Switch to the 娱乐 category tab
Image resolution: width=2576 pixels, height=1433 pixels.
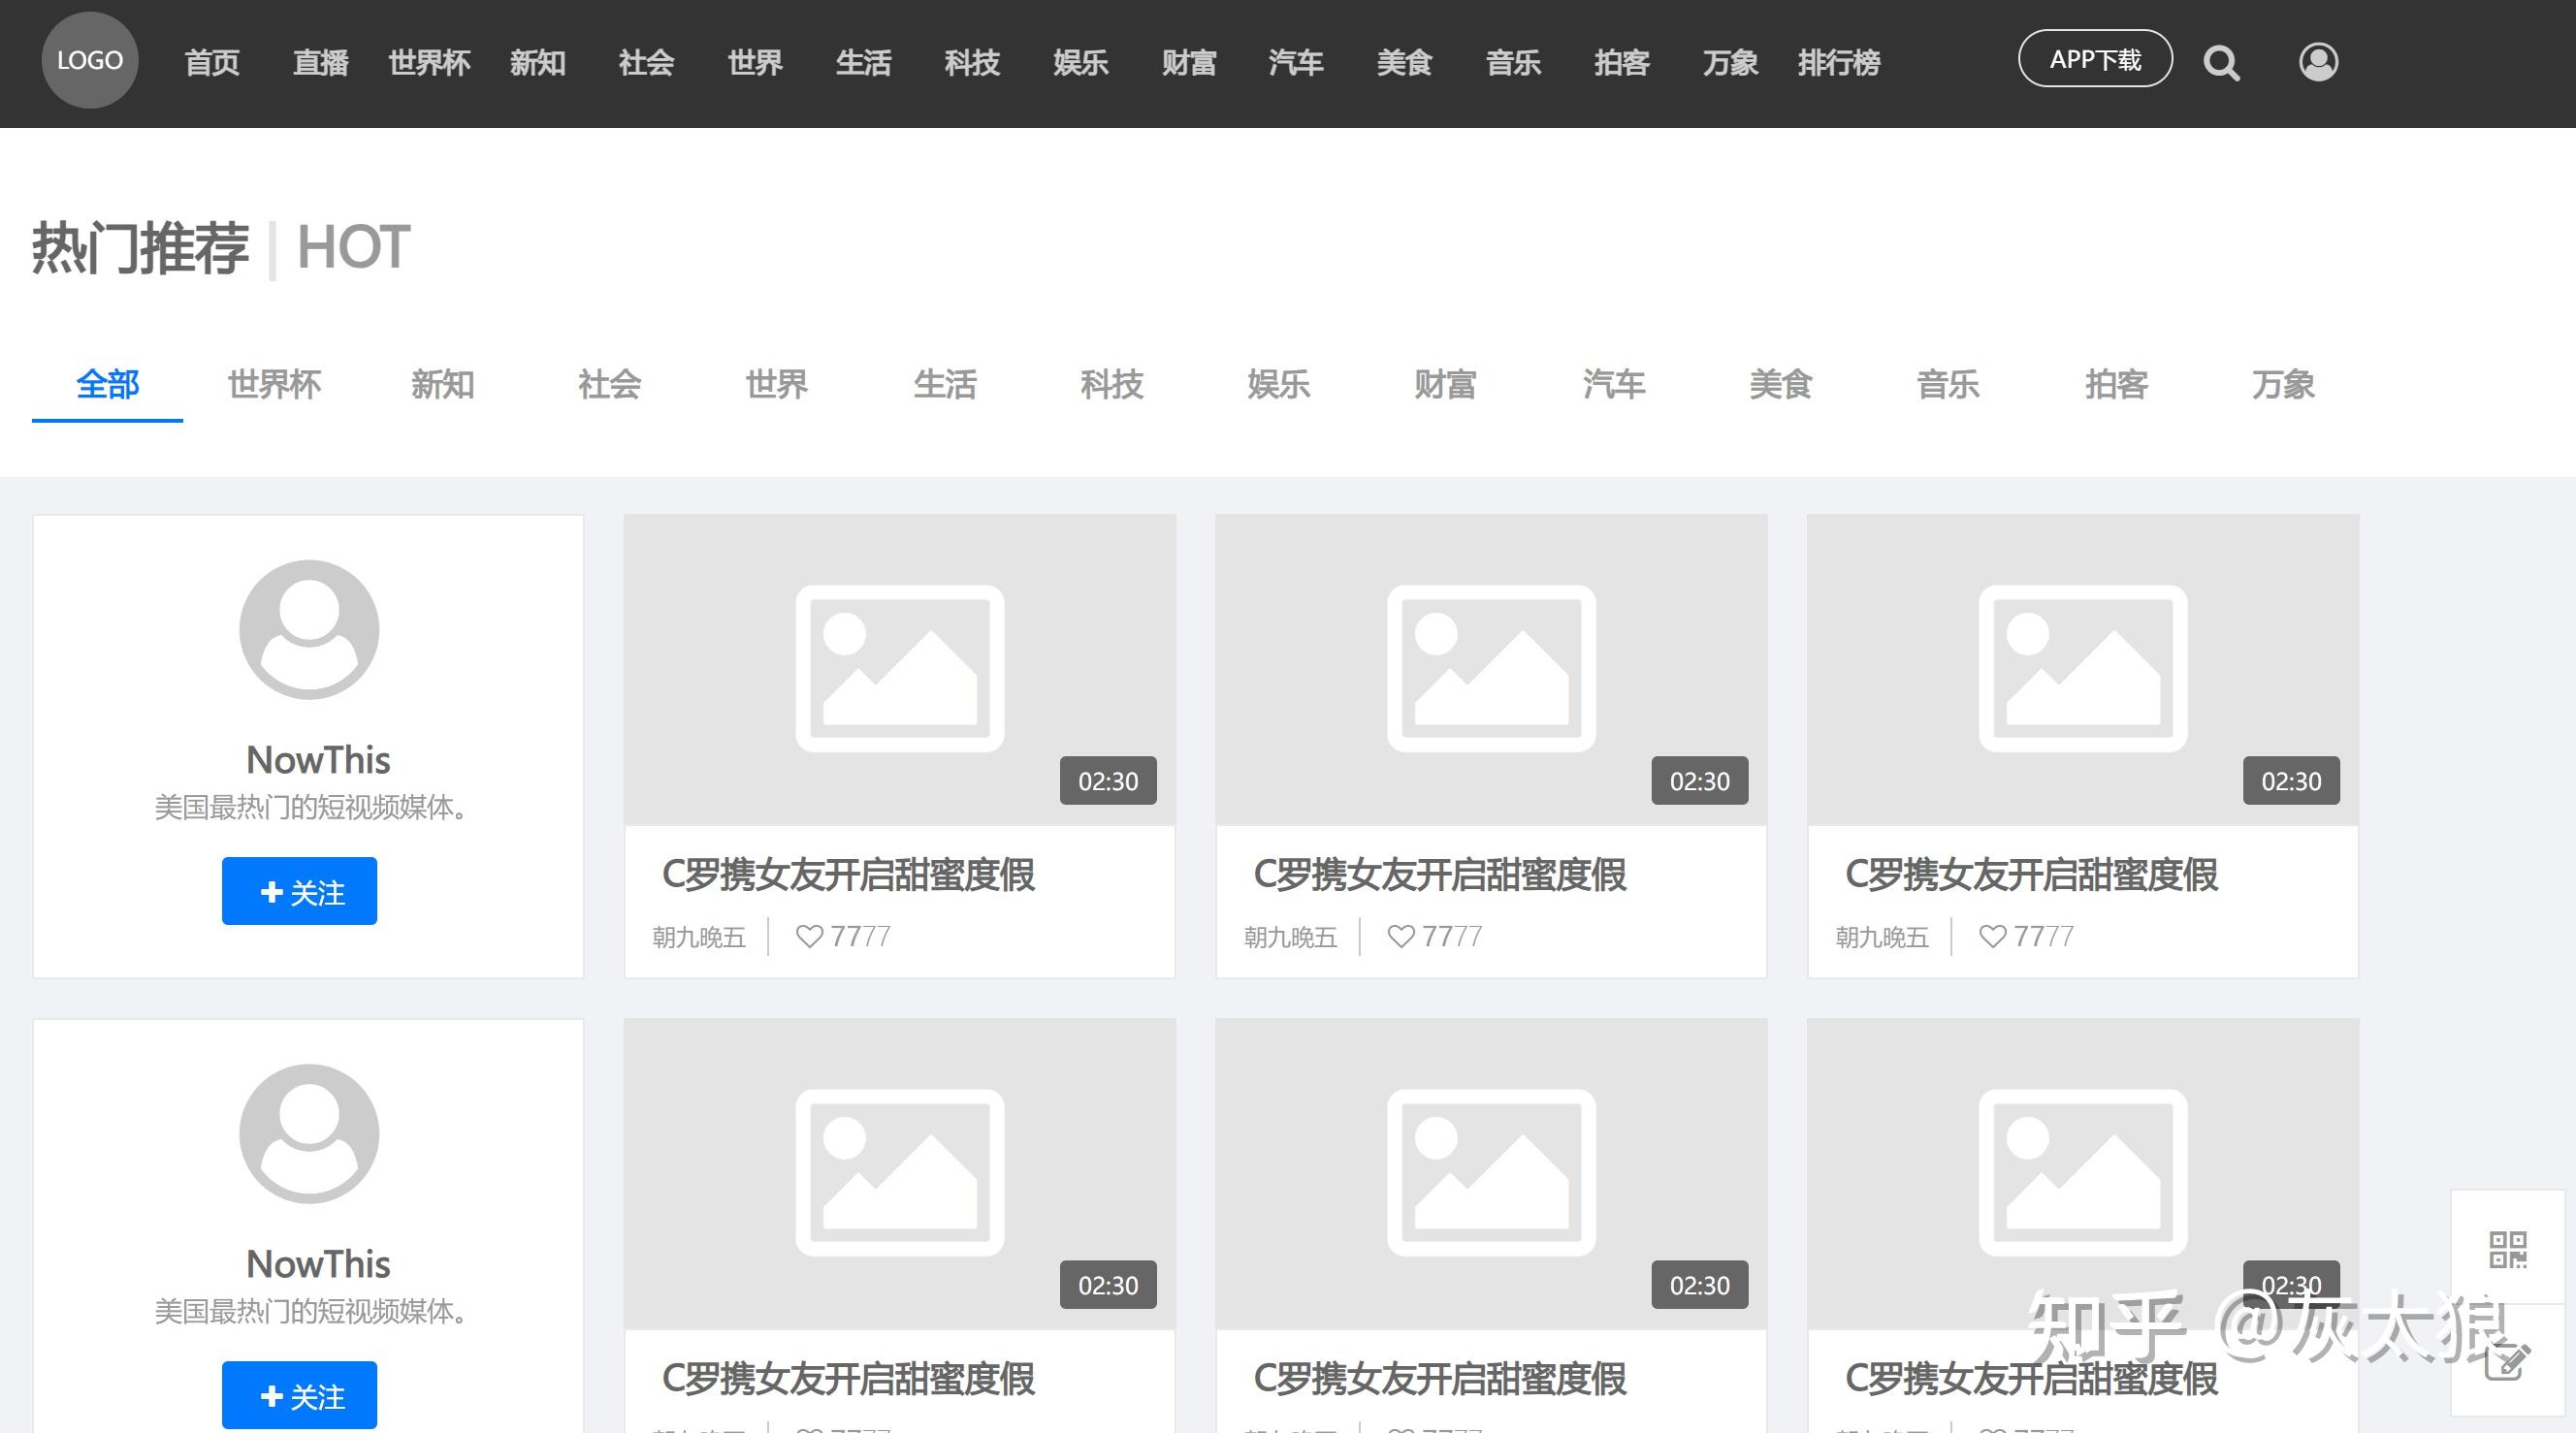pyautogui.click(x=1278, y=384)
